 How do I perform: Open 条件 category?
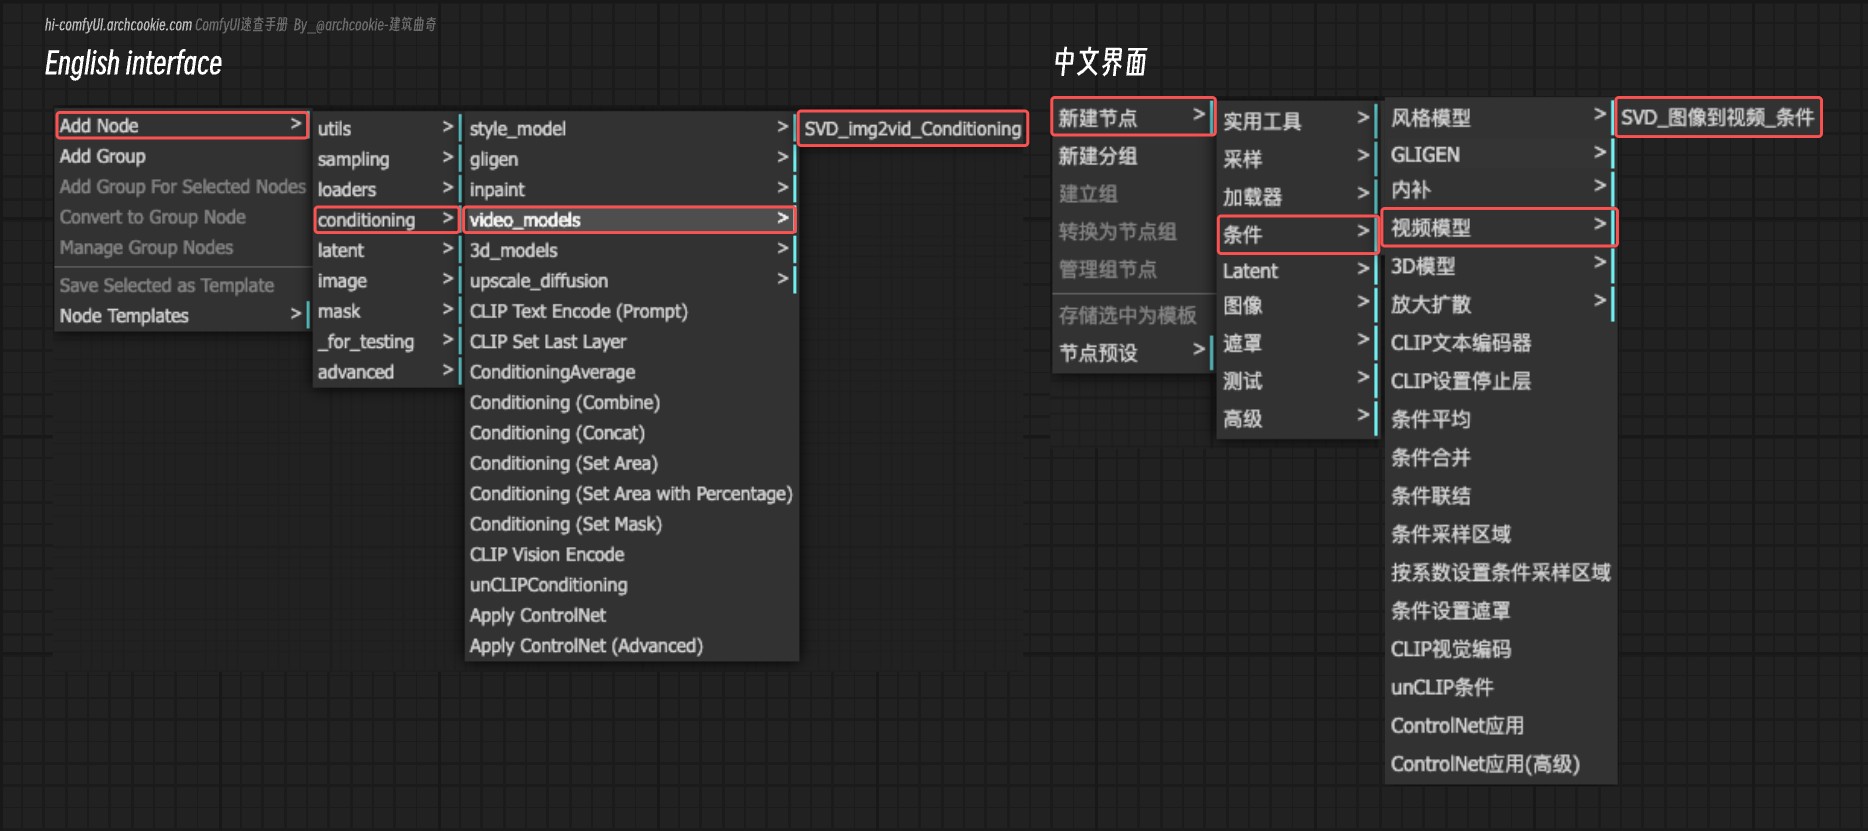coord(1296,235)
